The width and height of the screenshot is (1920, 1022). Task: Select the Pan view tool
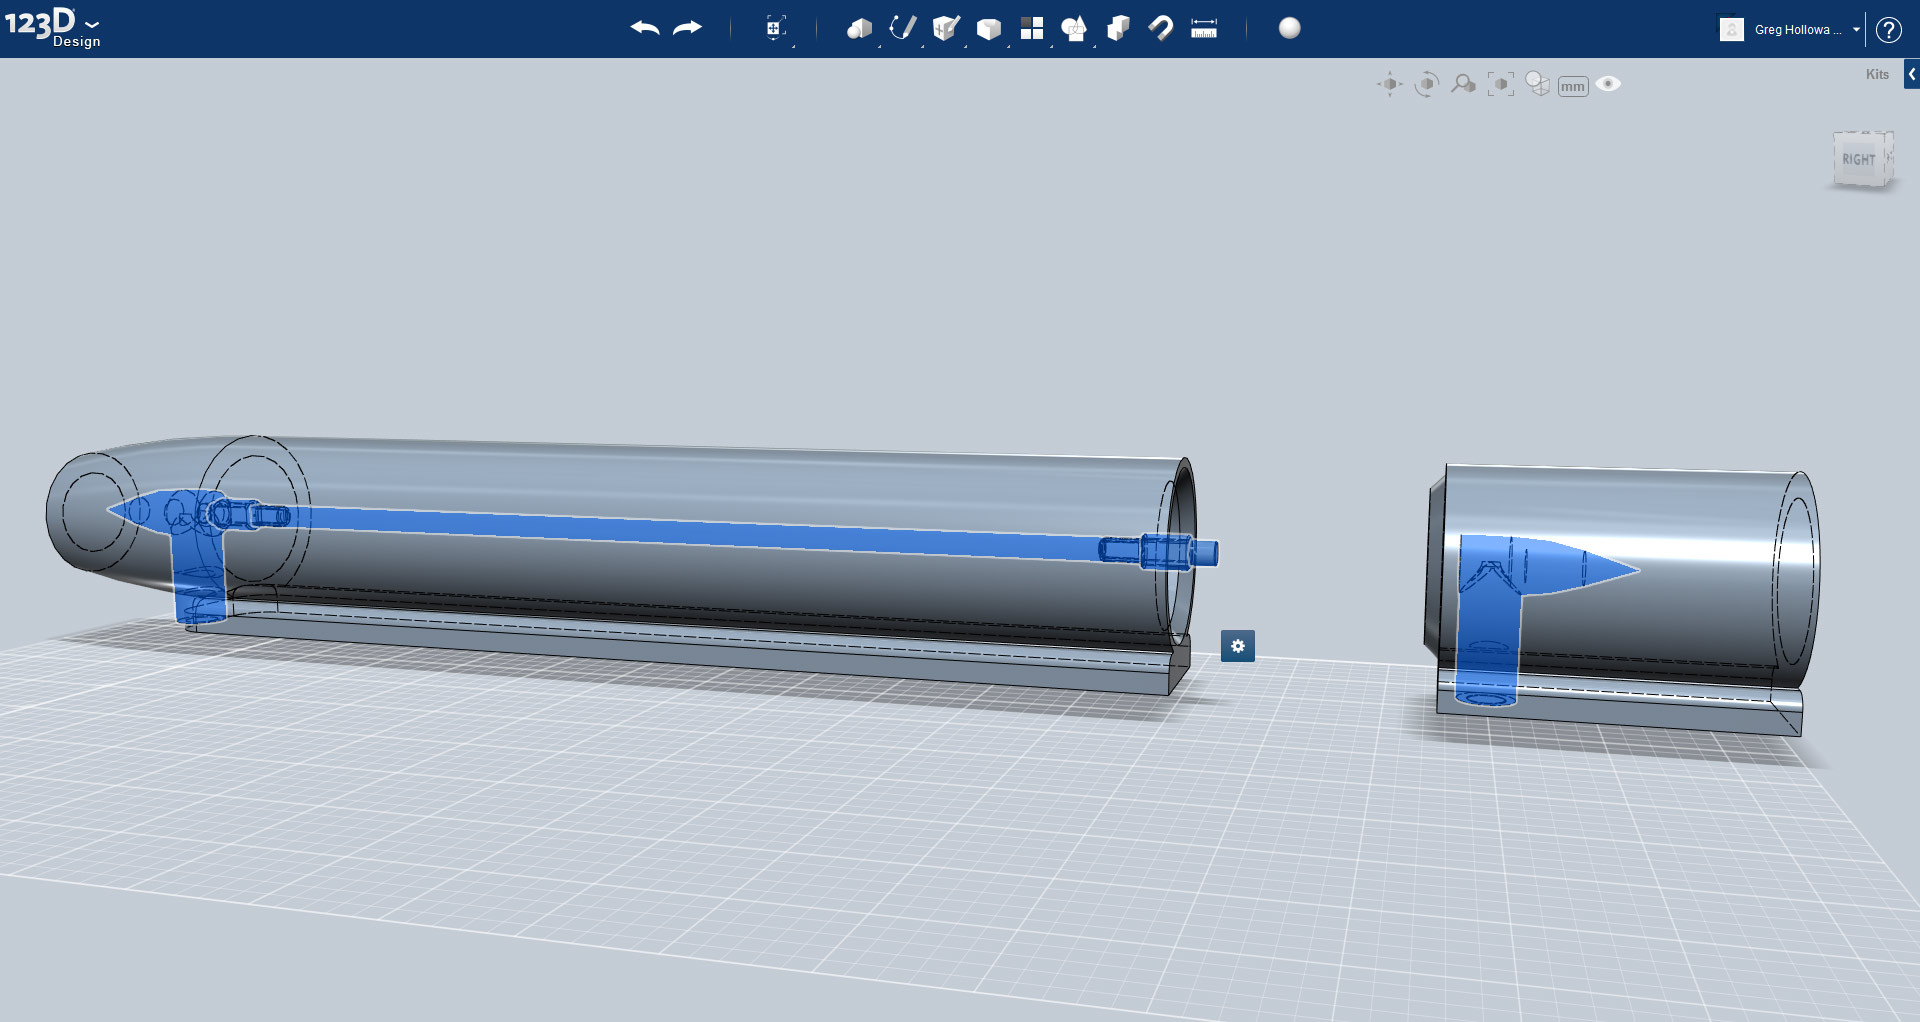(x=1390, y=85)
